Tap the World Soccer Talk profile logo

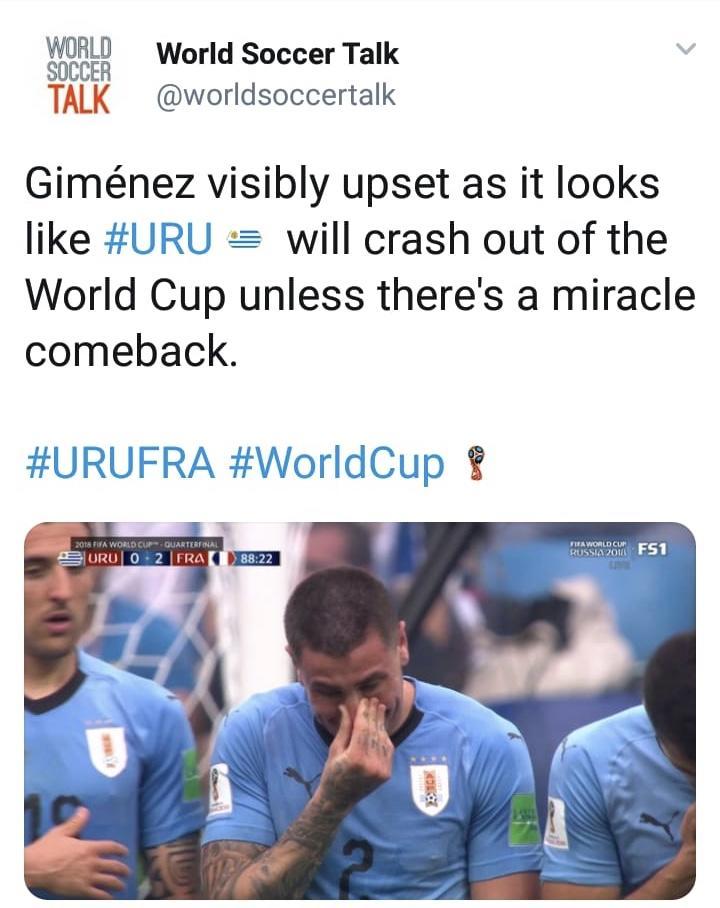coord(78,75)
